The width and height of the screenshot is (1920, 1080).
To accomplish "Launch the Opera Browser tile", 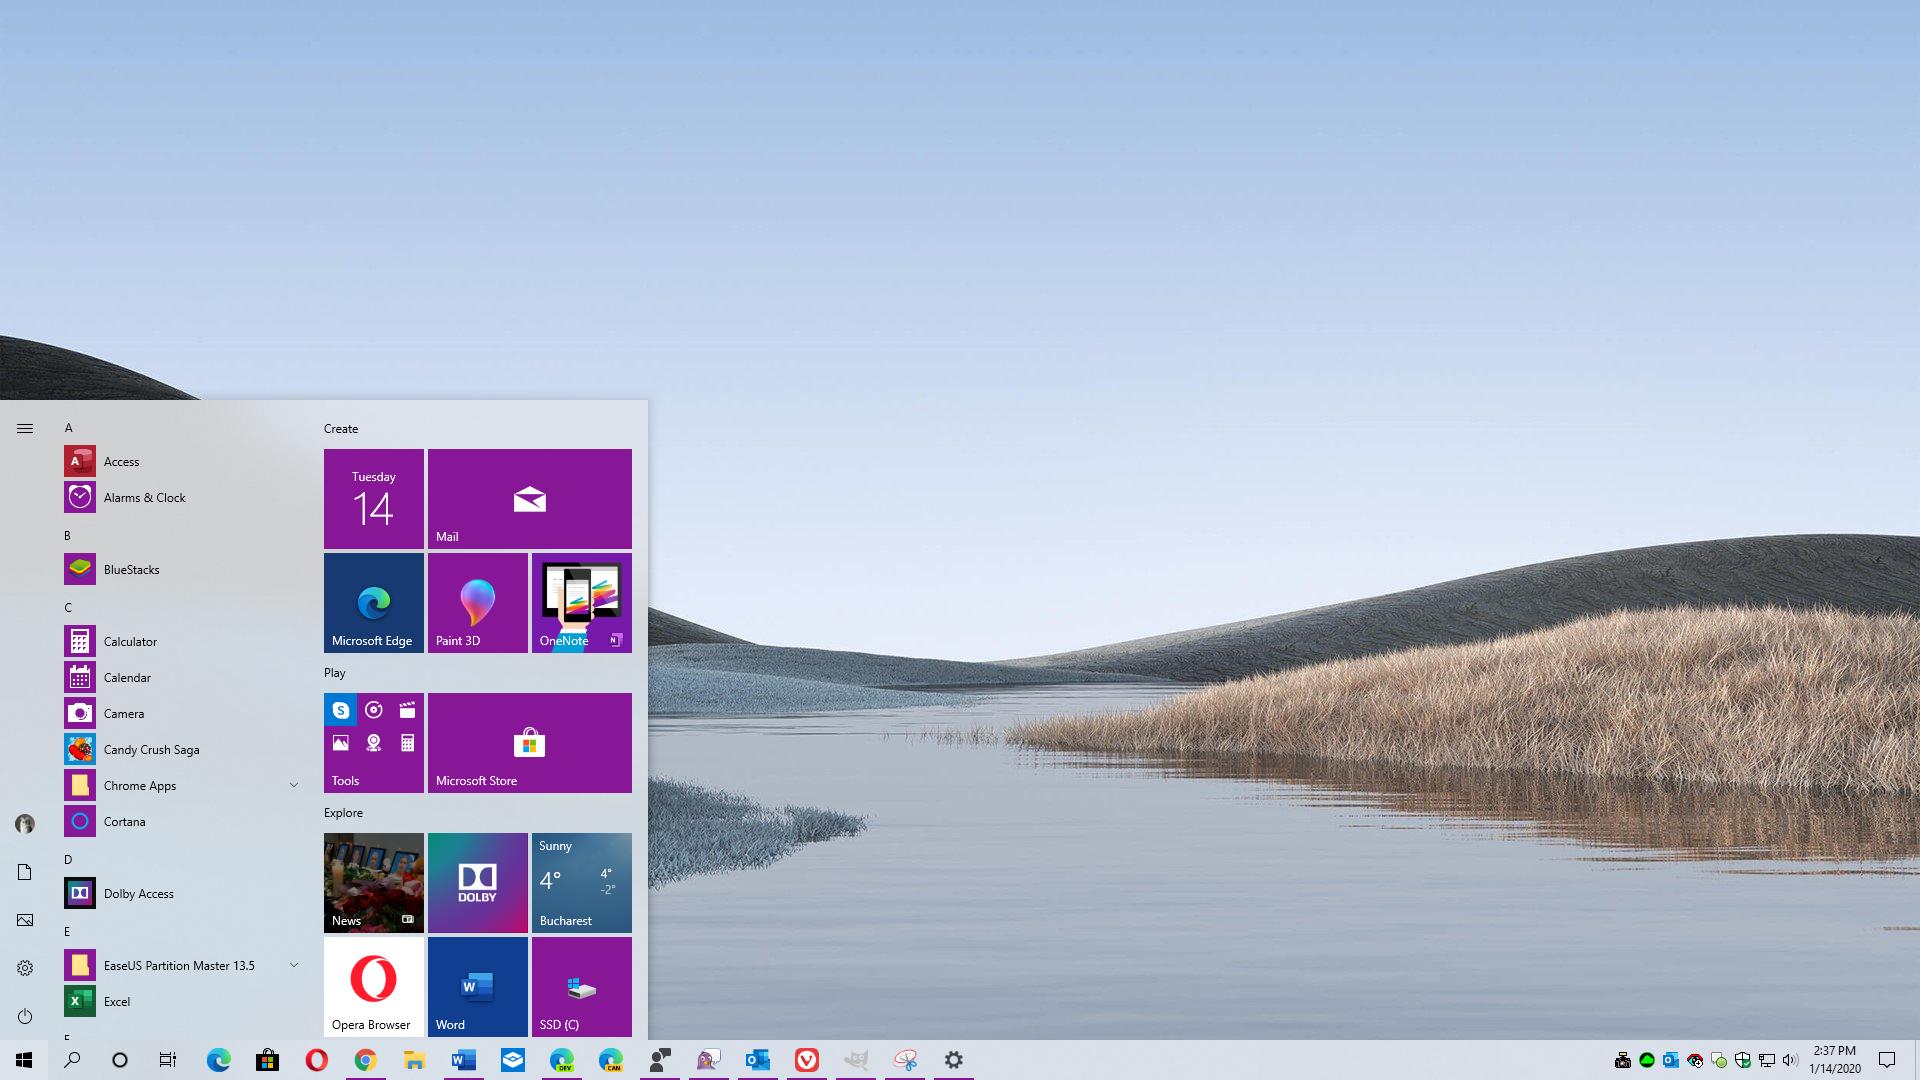I will [x=374, y=987].
